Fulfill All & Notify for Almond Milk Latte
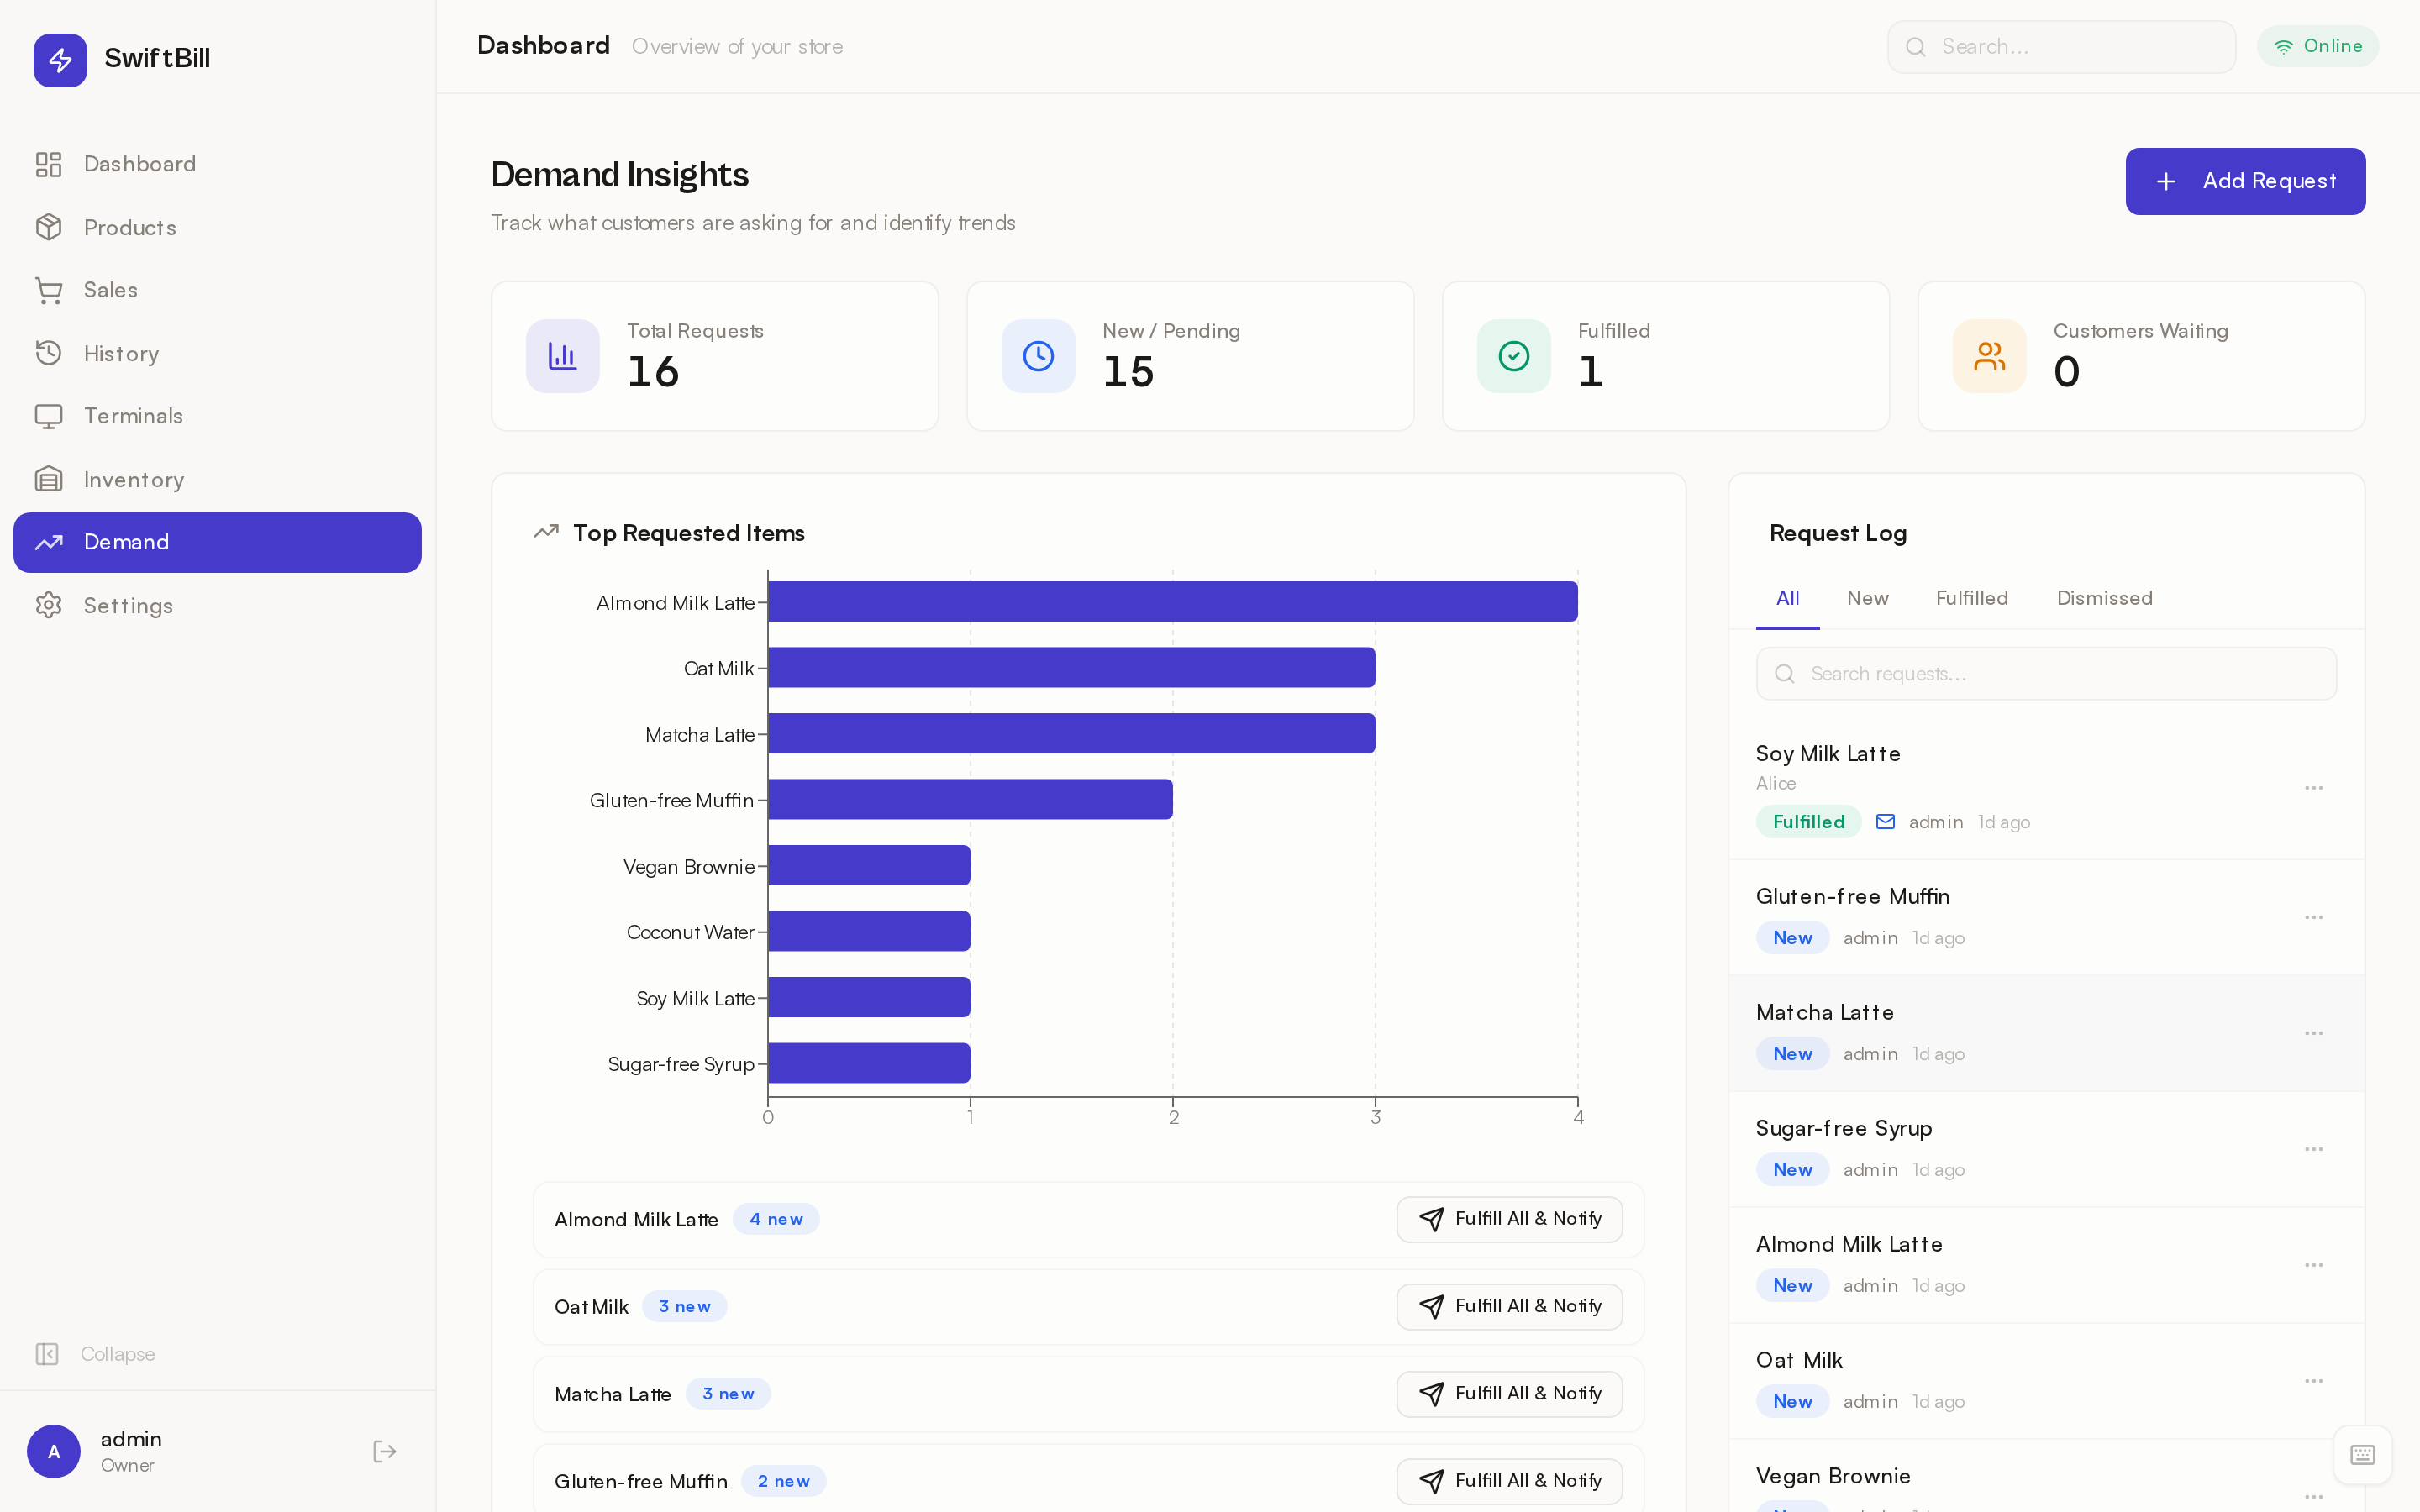Screen dimensions: 2420x1512 pyautogui.click(x=1509, y=1219)
